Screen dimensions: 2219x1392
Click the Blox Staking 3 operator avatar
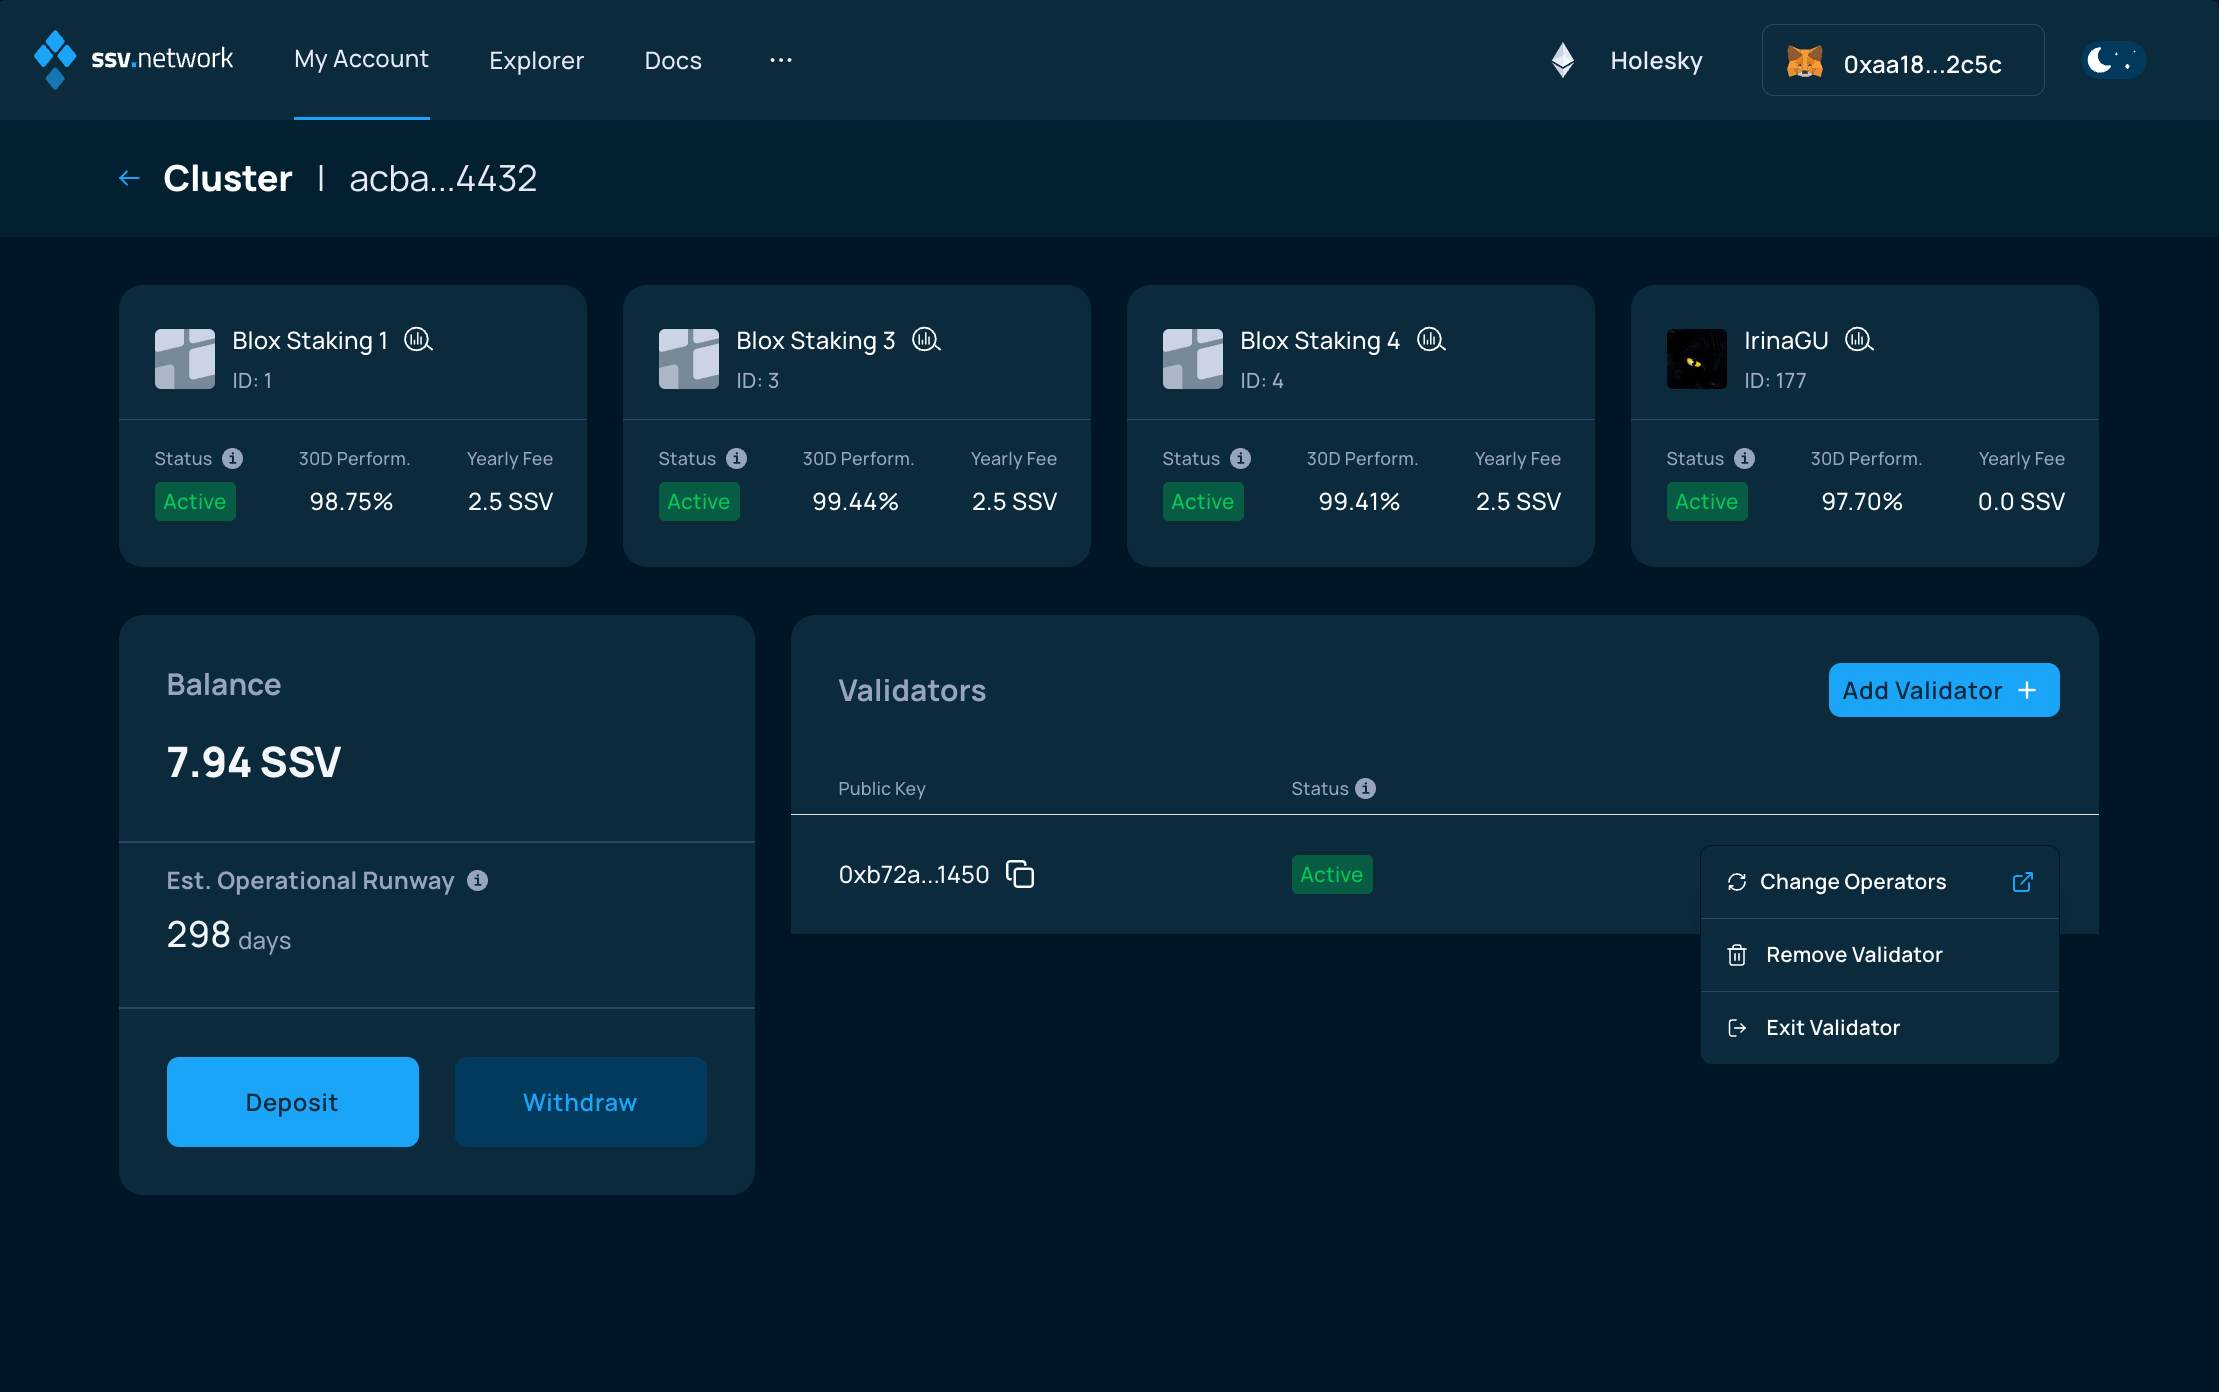(x=689, y=359)
